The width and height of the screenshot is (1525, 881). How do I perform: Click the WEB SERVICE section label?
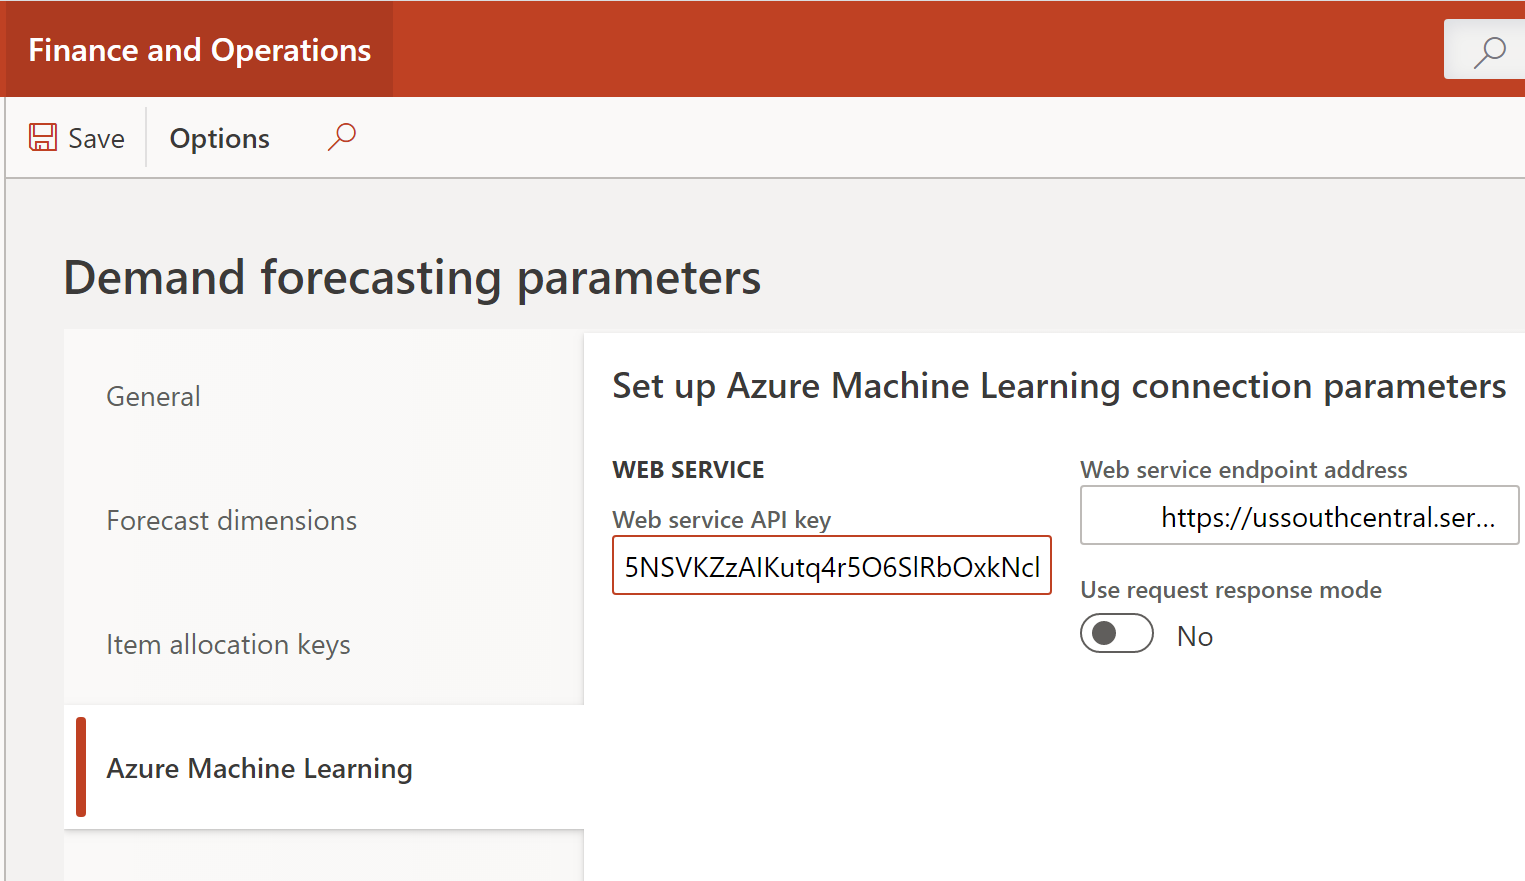coord(688,469)
